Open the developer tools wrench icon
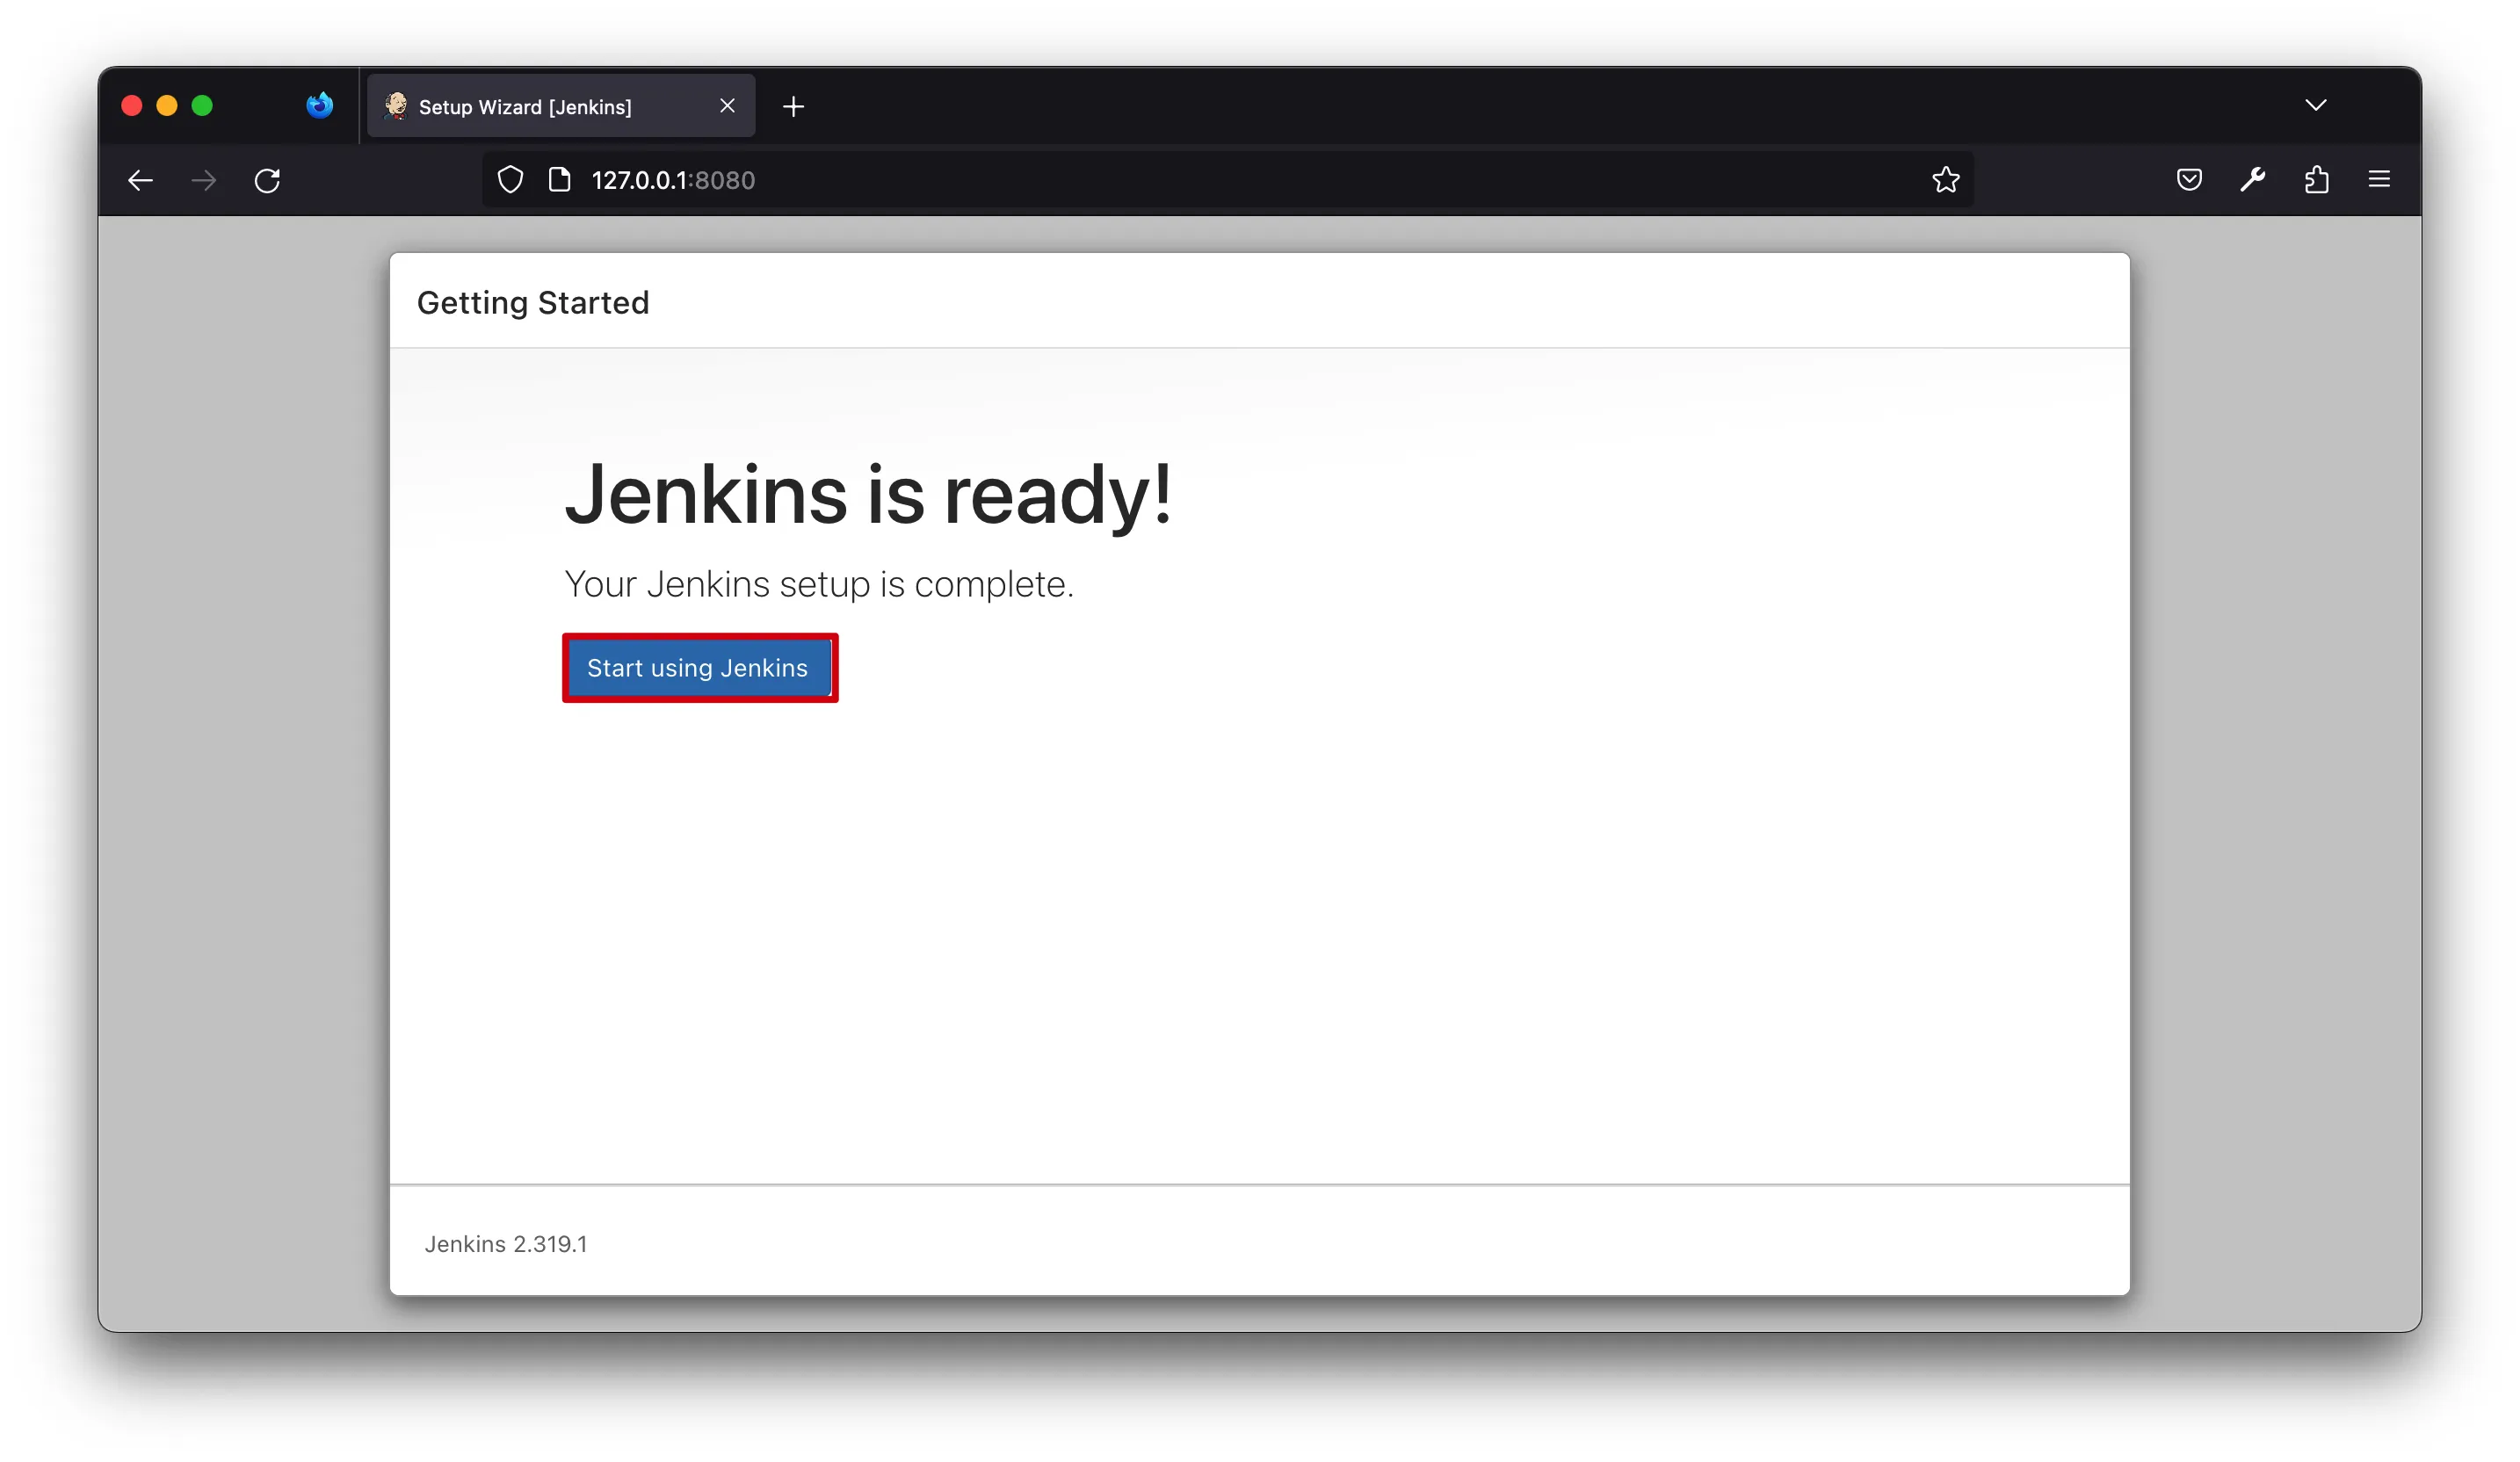Screen dimensions: 2520x1462 [x=2252, y=180]
